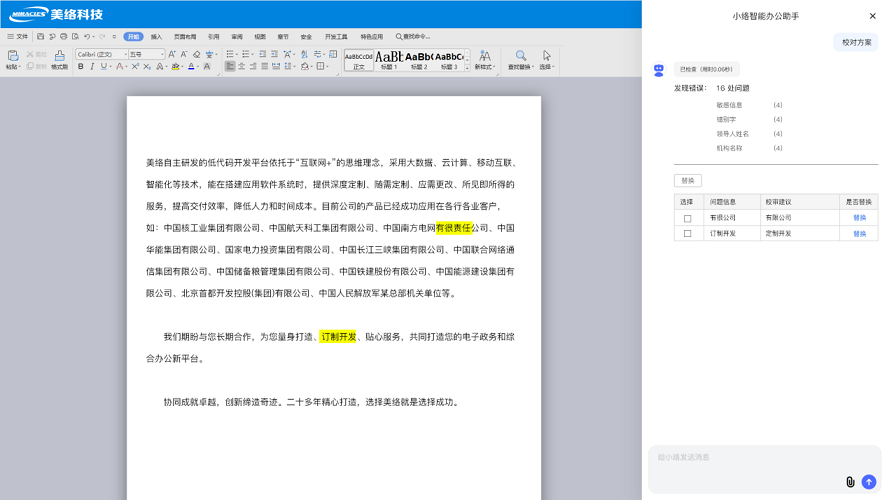
Task: Click the Paste (粘贴) icon
Action: click(x=12, y=57)
